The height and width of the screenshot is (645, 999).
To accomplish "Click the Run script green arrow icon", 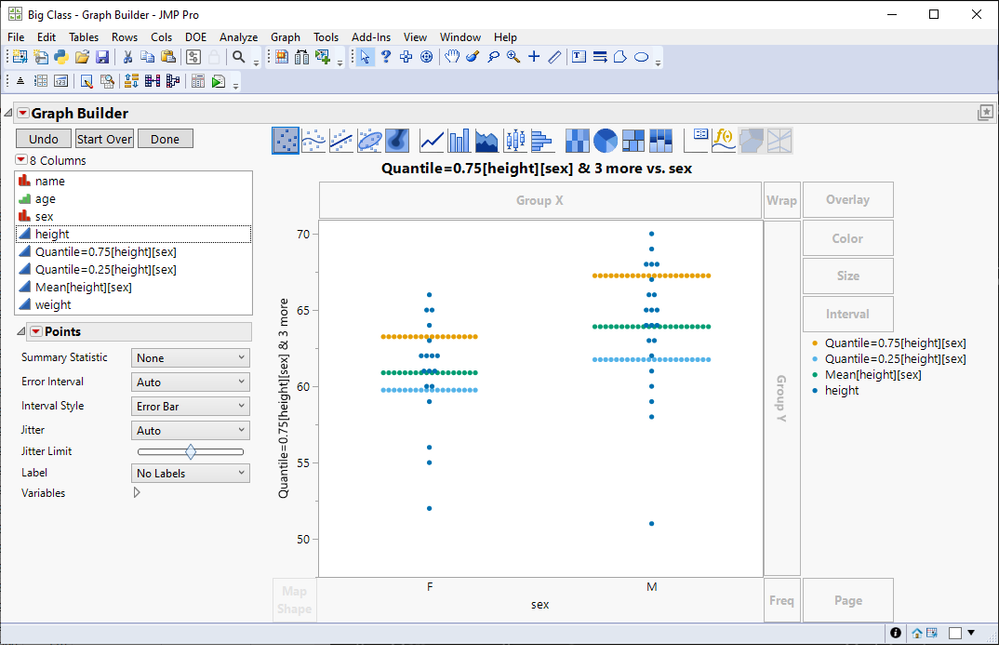I will pyautogui.click(x=219, y=82).
